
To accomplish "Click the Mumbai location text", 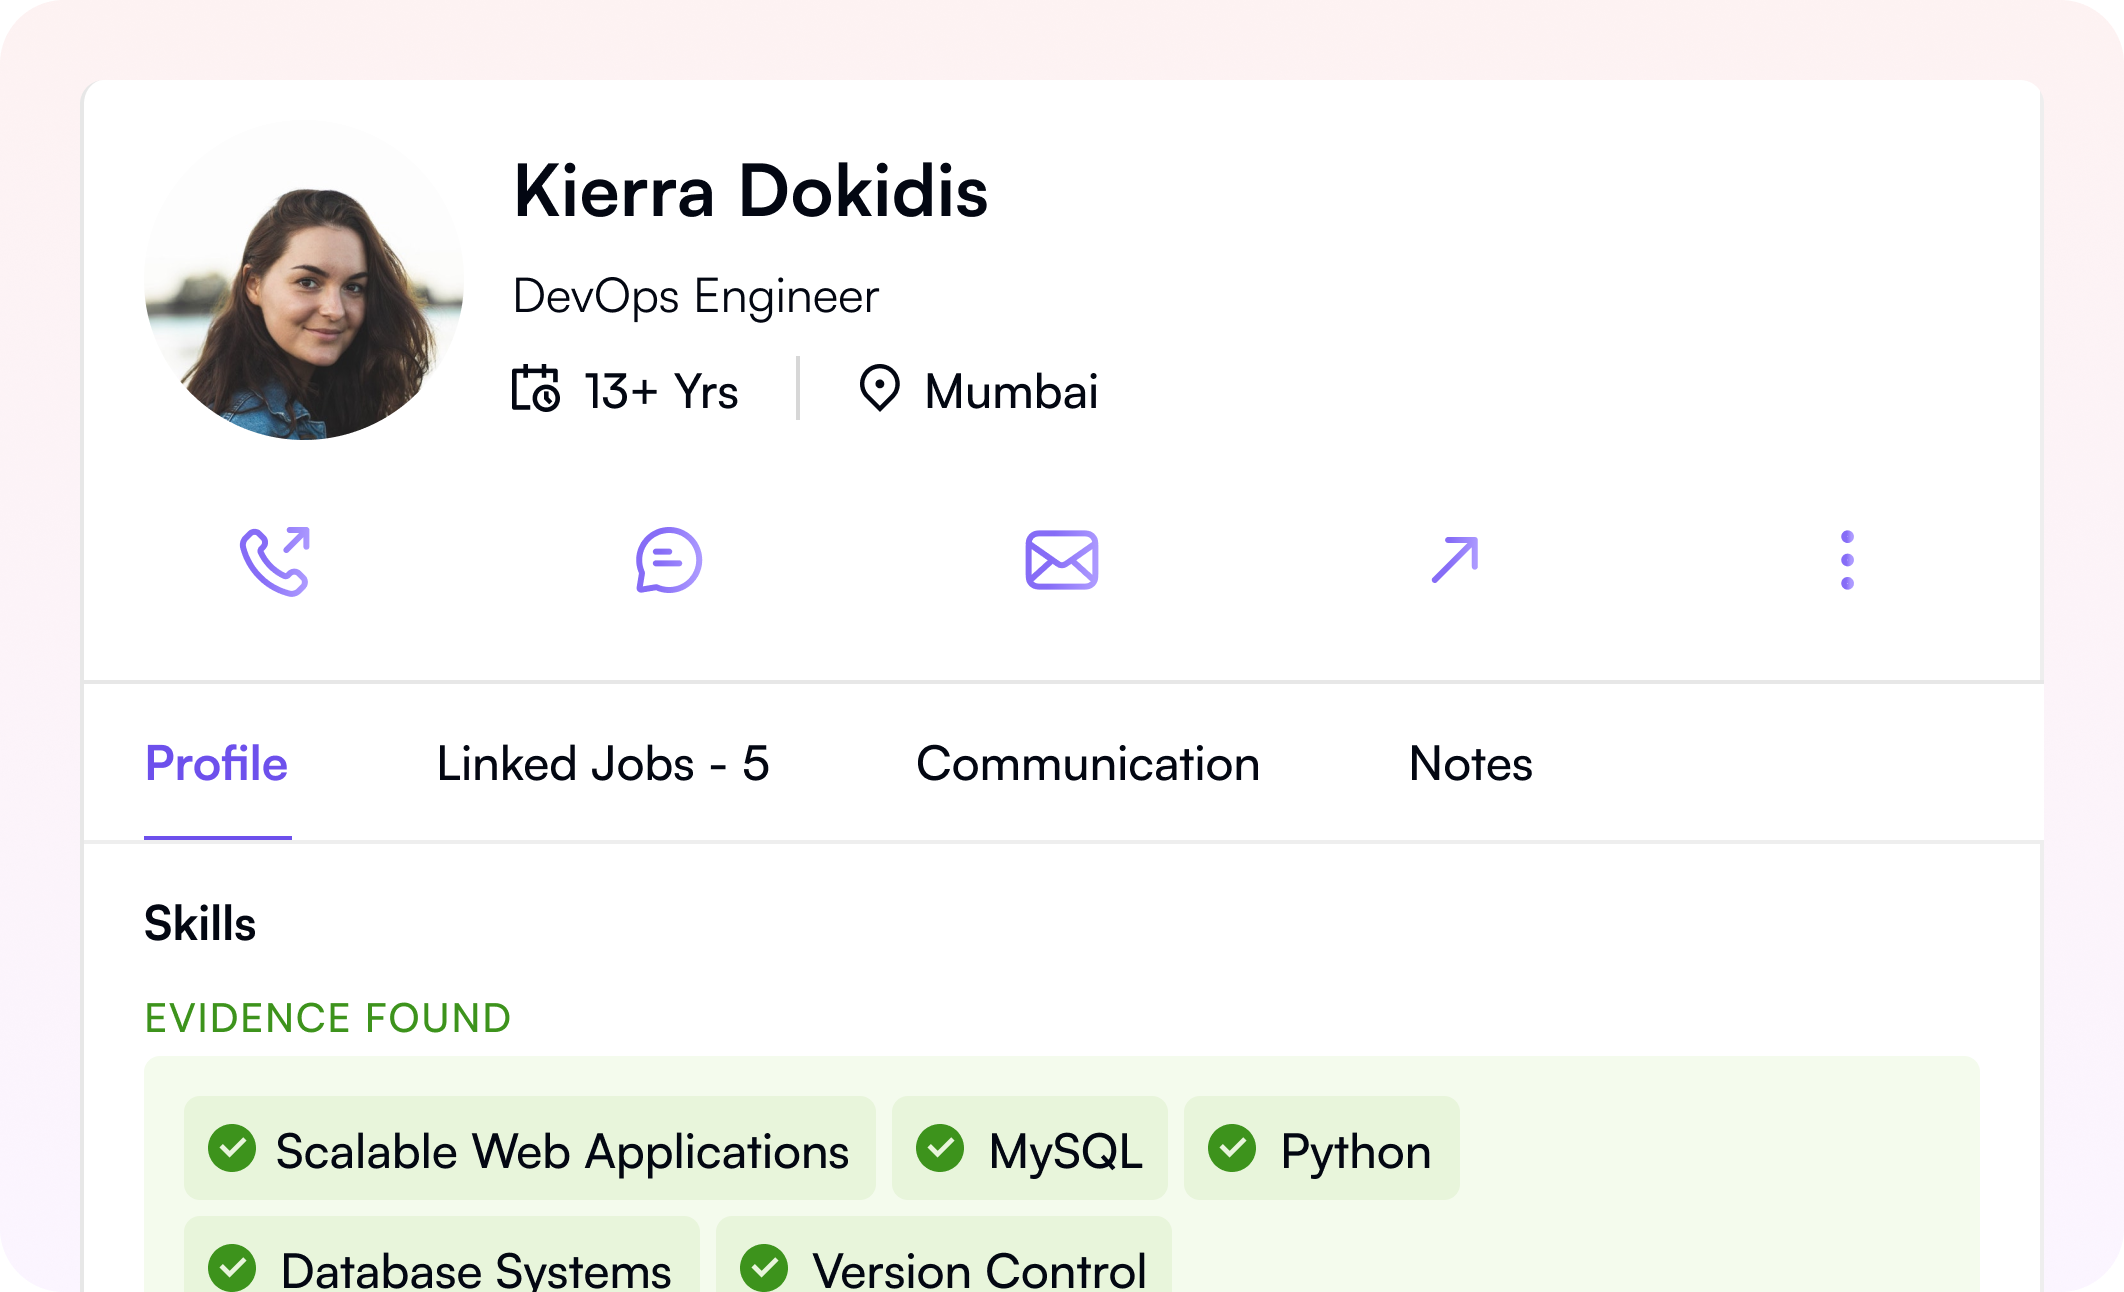I will click(x=1011, y=391).
